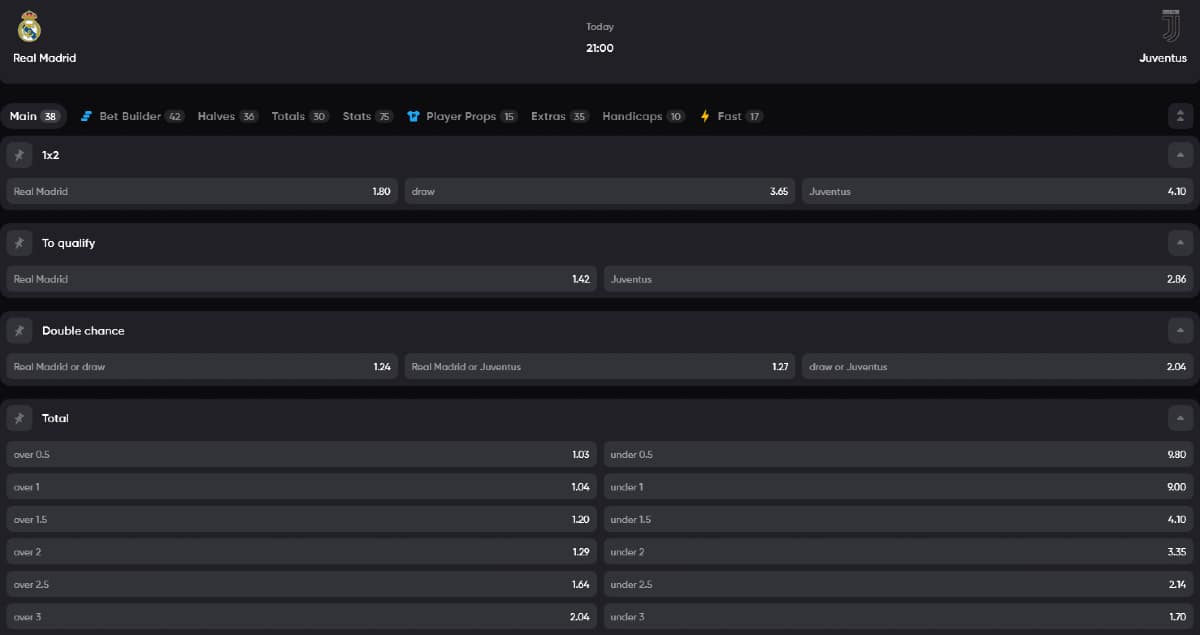Choose over 0.5 at 1.03
Image resolution: width=1200 pixels, height=635 pixels.
pos(301,454)
